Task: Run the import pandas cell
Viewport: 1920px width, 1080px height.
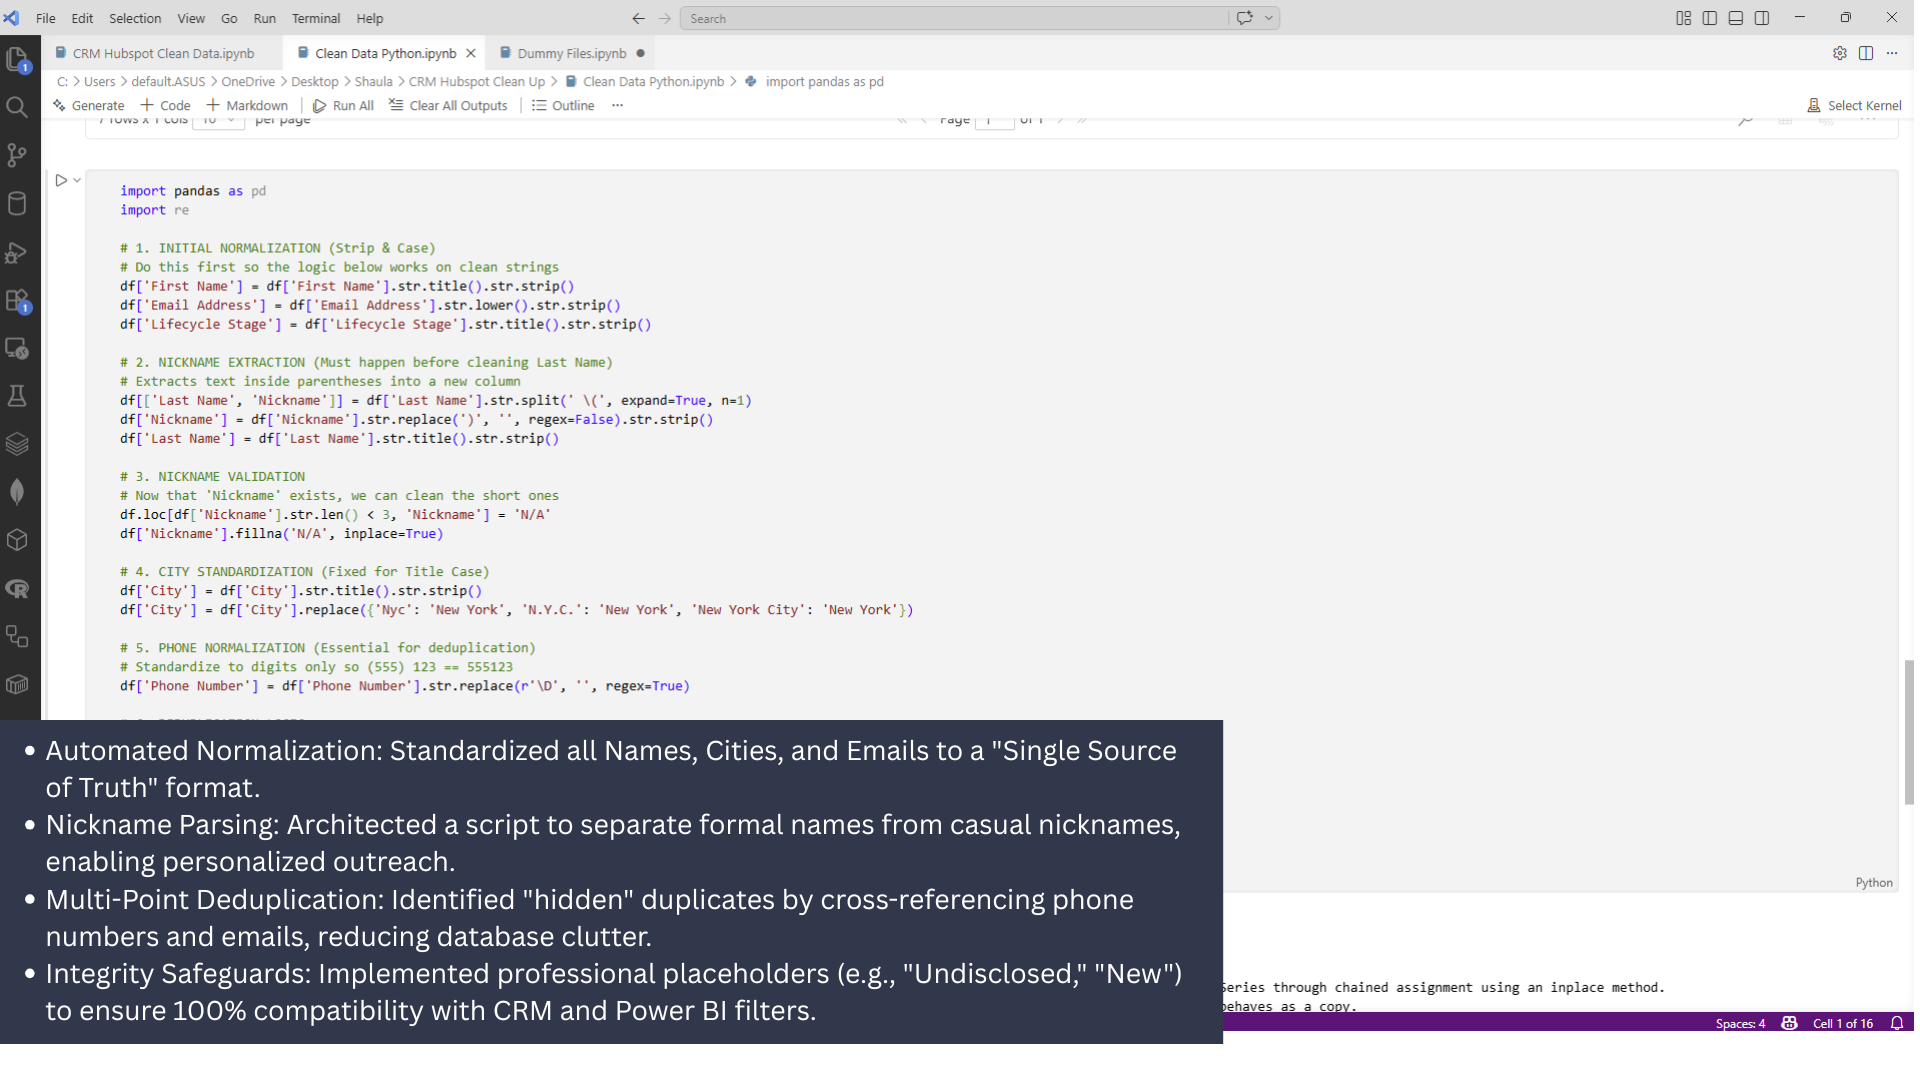Action: [61, 181]
